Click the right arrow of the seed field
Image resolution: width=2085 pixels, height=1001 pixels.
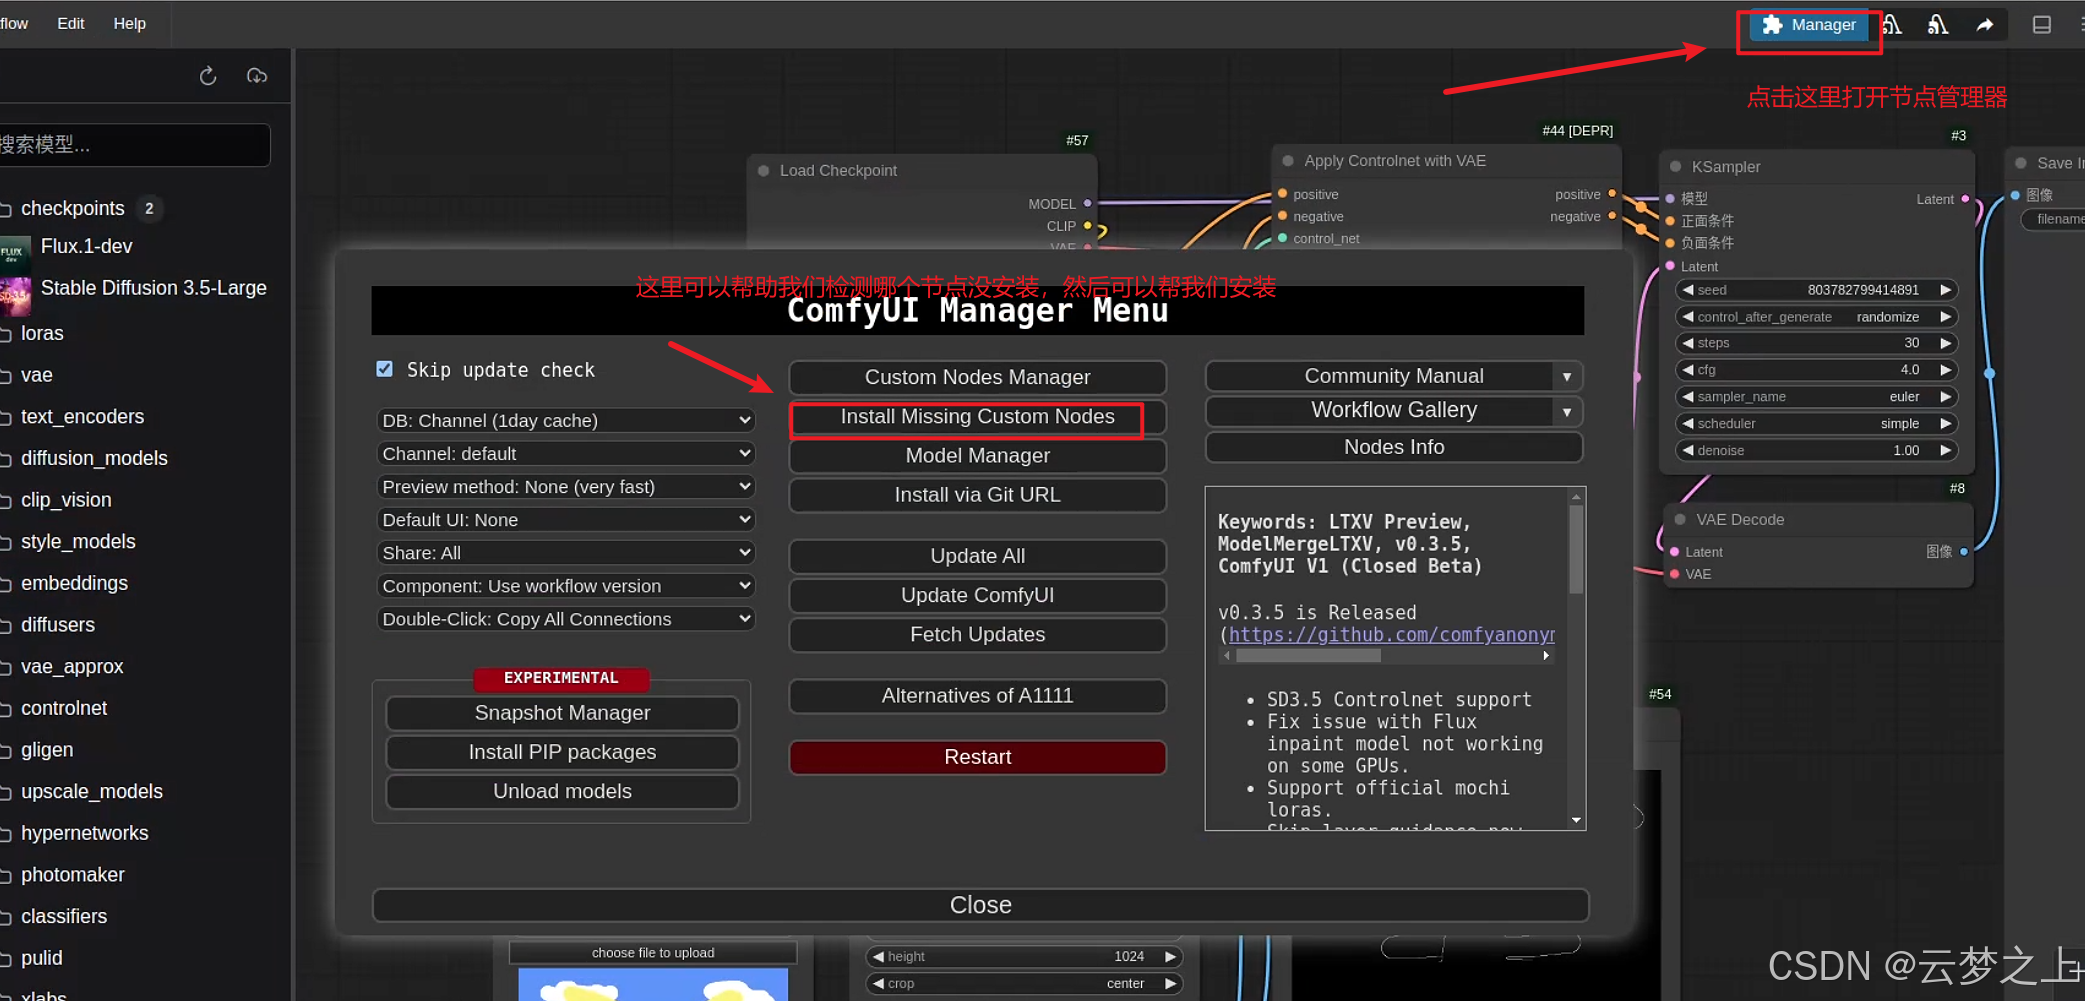click(1946, 290)
